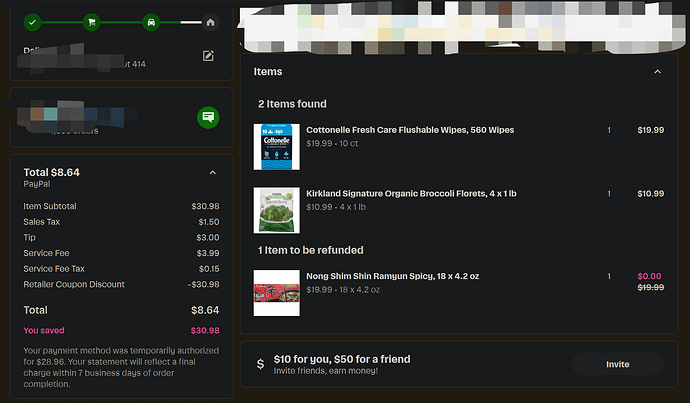Click the shopping cart progress step
Screen dimensions: 690x403
pyautogui.click(x=92, y=22)
